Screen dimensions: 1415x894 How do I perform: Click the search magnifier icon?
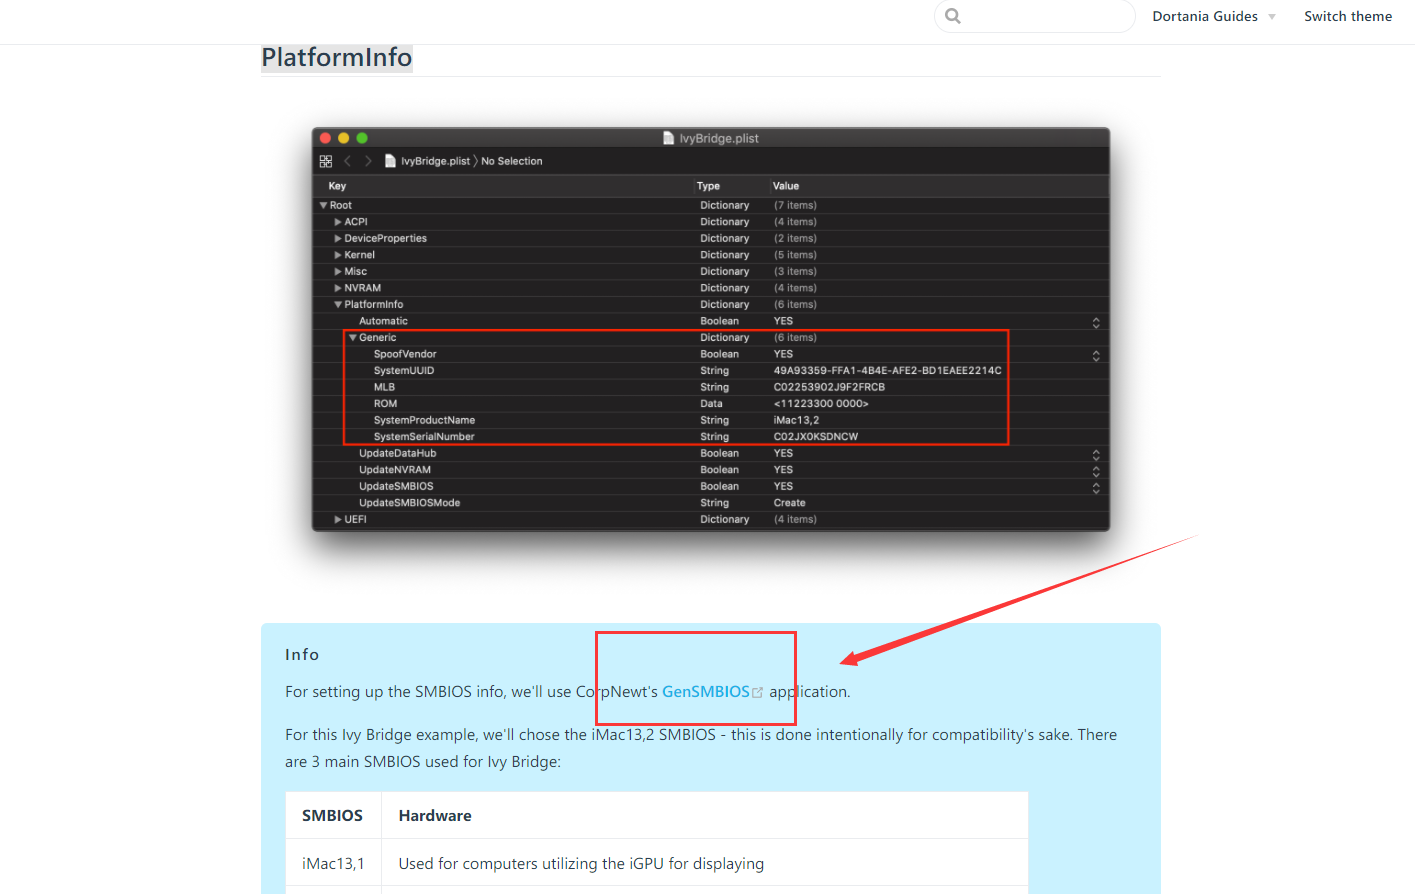coord(953,16)
